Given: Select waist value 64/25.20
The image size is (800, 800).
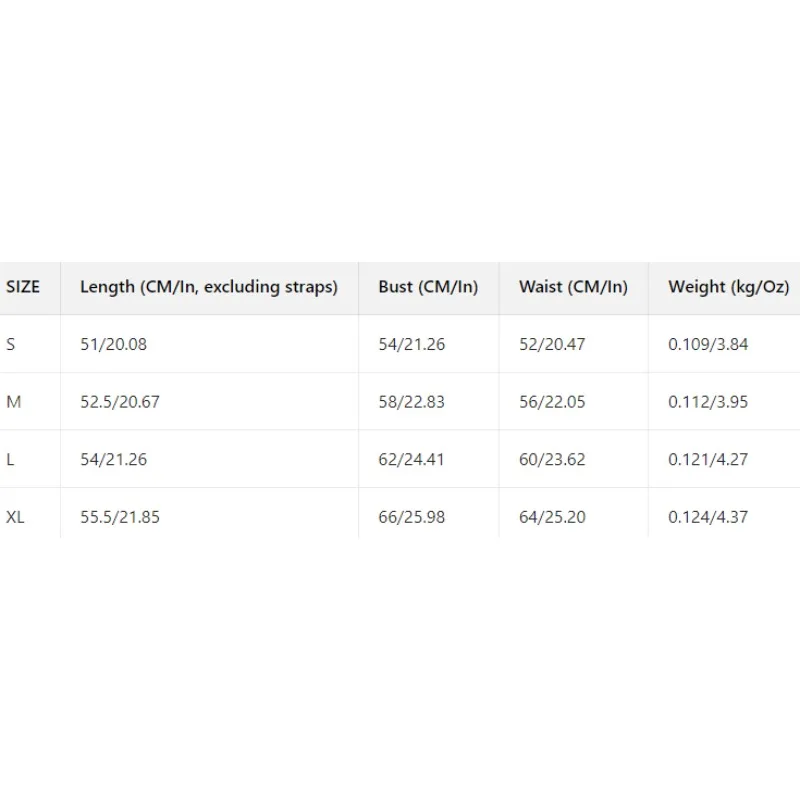Looking at the screenshot, I should (552, 517).
